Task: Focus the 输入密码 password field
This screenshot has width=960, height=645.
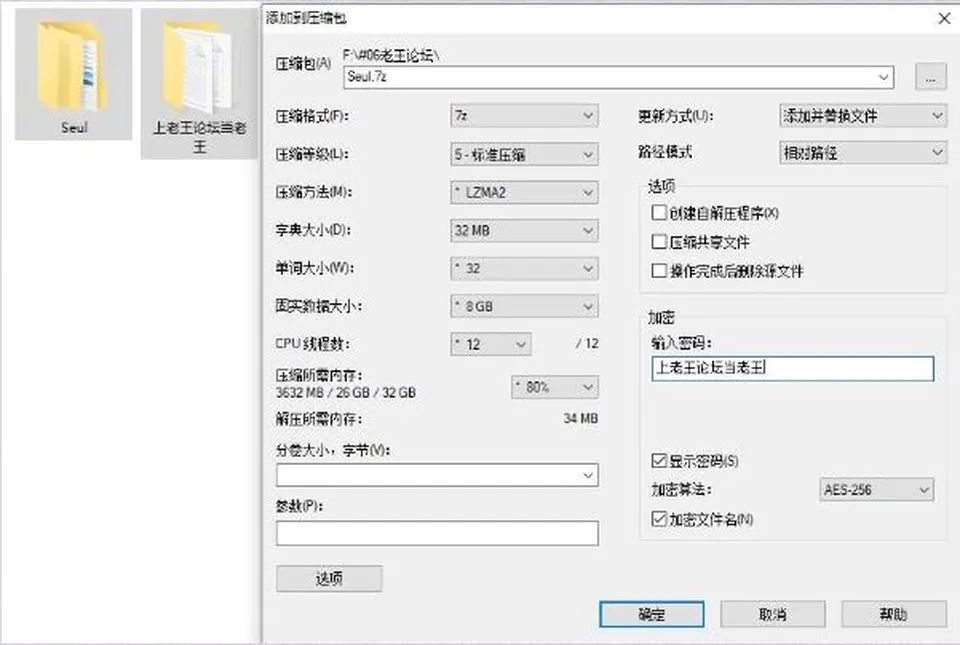Action: click(x=793, y=368)
